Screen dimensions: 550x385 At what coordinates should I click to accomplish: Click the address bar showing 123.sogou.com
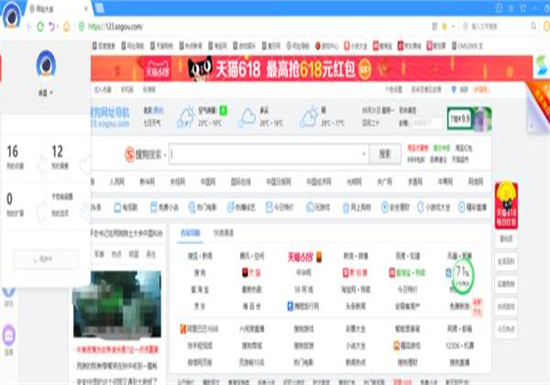(x=116, y=27)
